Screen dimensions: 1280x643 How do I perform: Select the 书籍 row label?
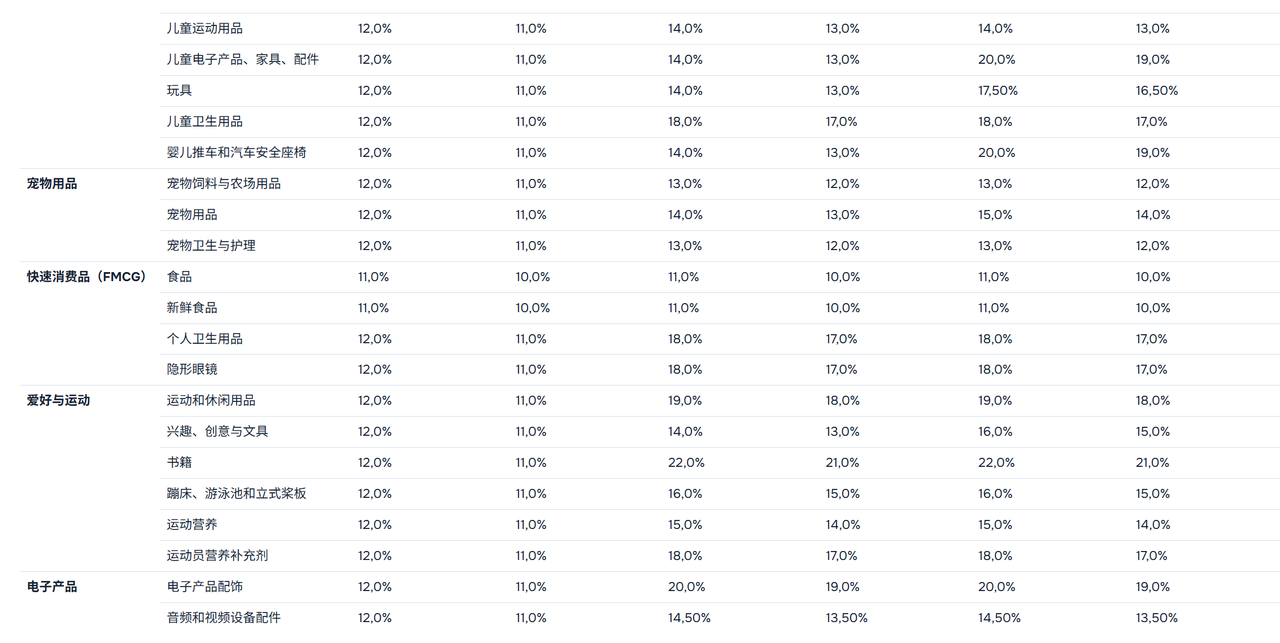179,463
